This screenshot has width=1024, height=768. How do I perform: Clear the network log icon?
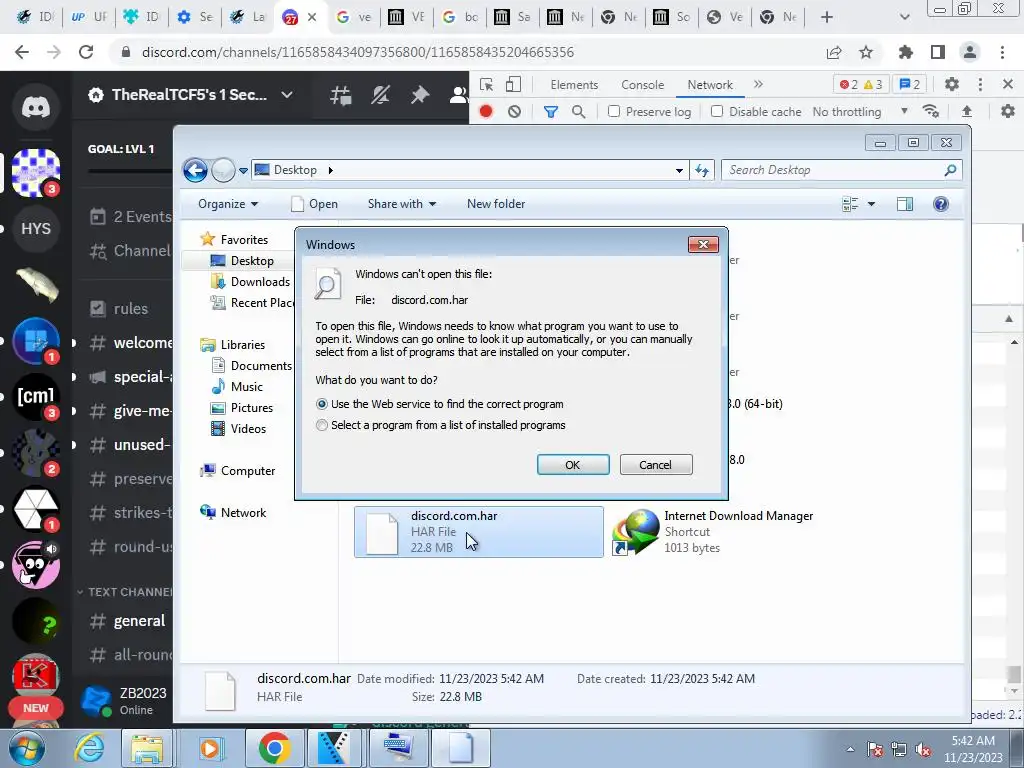pyautogui.click(x=515, y=112)
